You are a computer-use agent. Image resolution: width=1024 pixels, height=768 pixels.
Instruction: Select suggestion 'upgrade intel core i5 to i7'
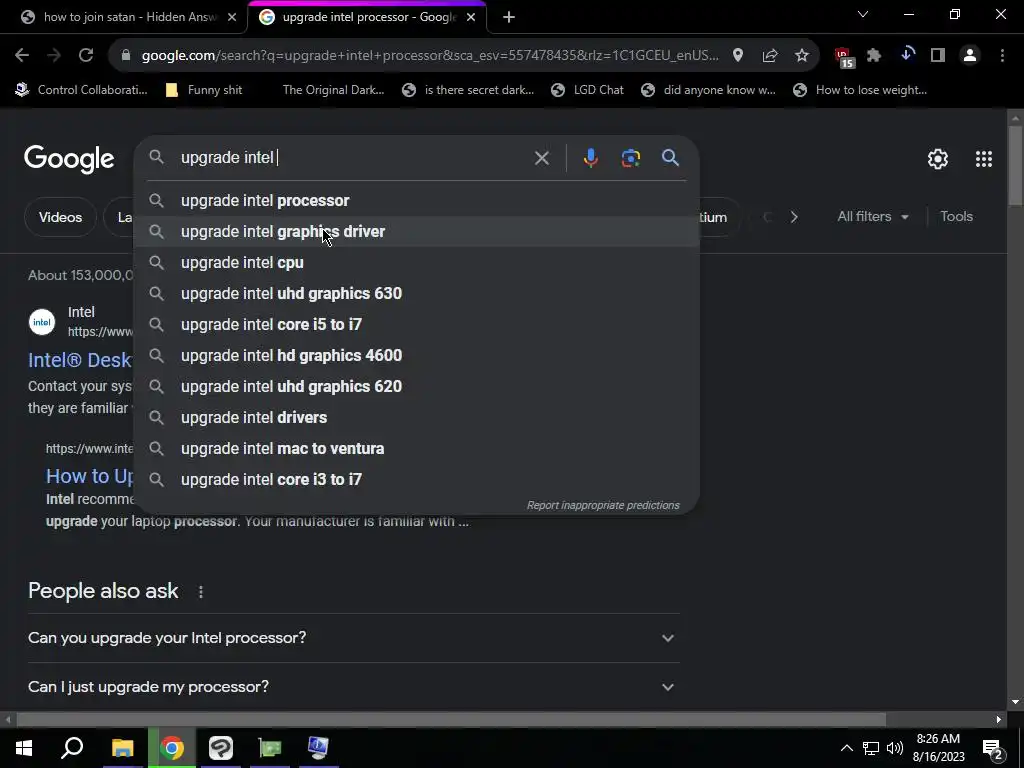[x=417, y=325]
